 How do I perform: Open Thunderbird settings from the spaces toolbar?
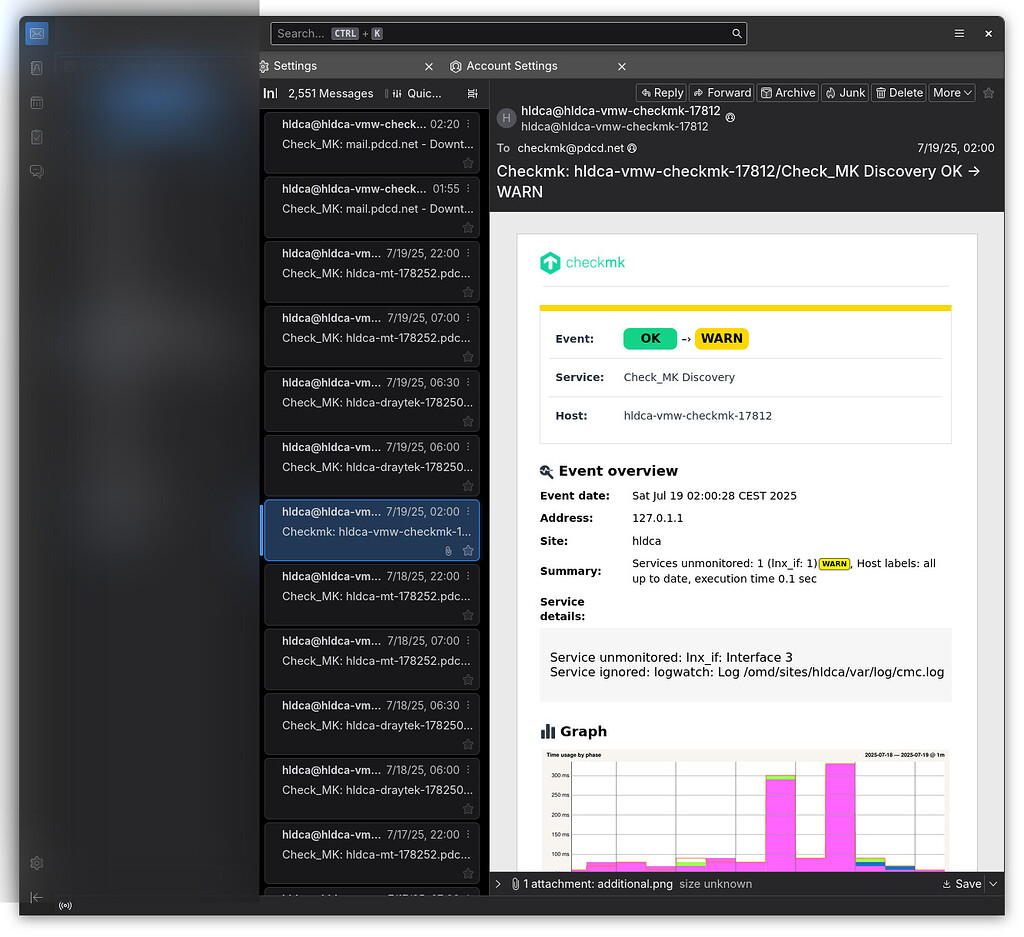tap(36, 863)
